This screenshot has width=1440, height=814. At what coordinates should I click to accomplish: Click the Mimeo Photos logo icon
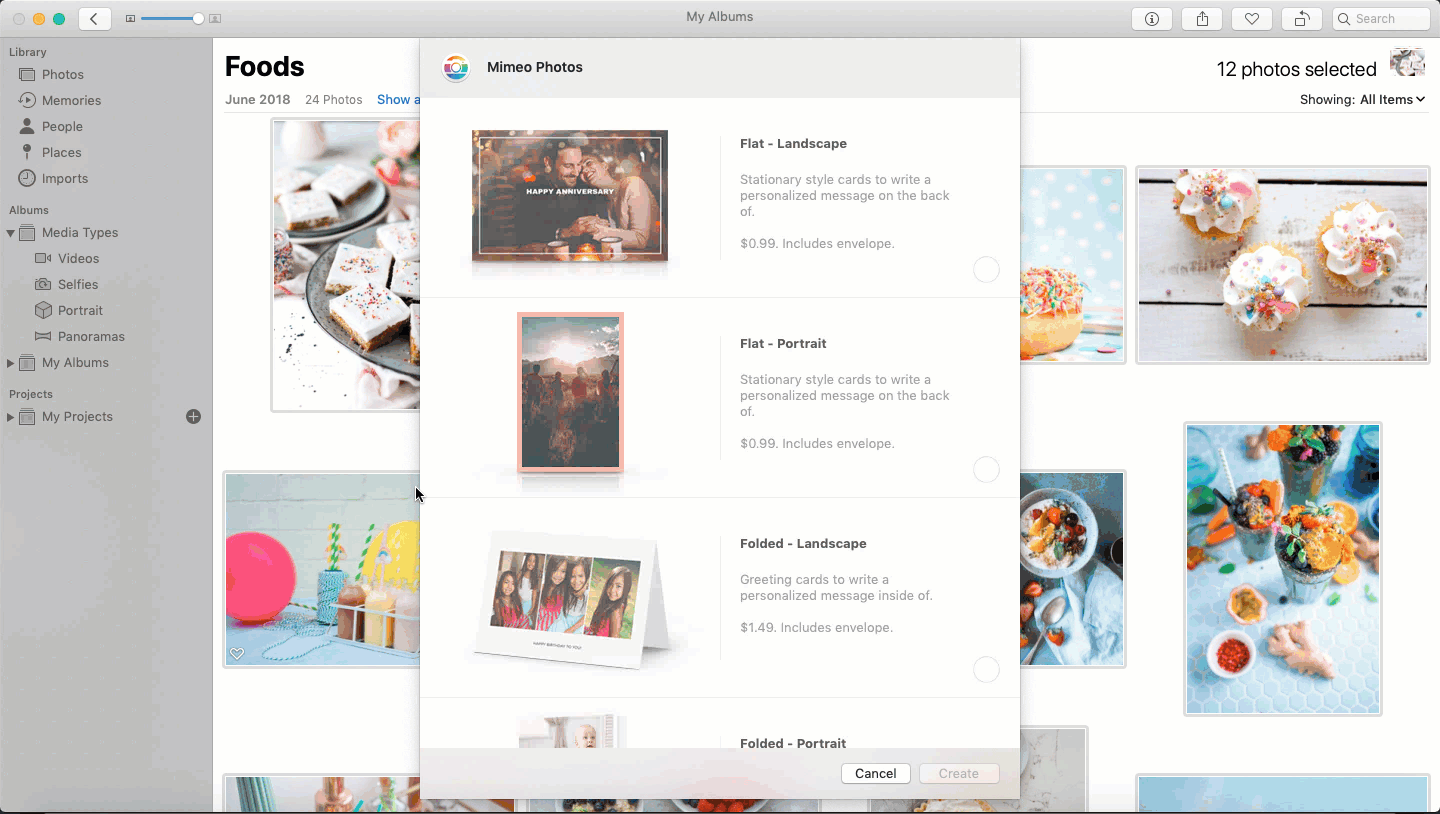coord(456,68)
